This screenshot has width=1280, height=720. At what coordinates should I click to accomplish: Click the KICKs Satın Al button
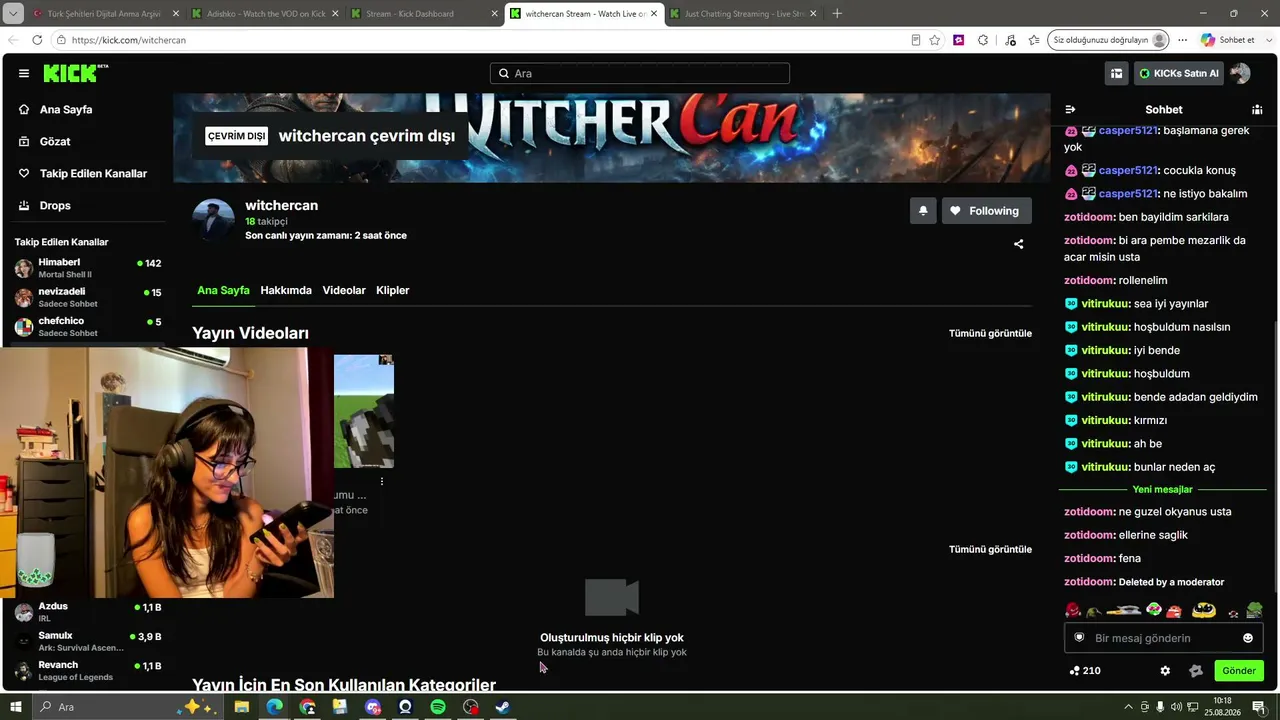pos(1179,73)
